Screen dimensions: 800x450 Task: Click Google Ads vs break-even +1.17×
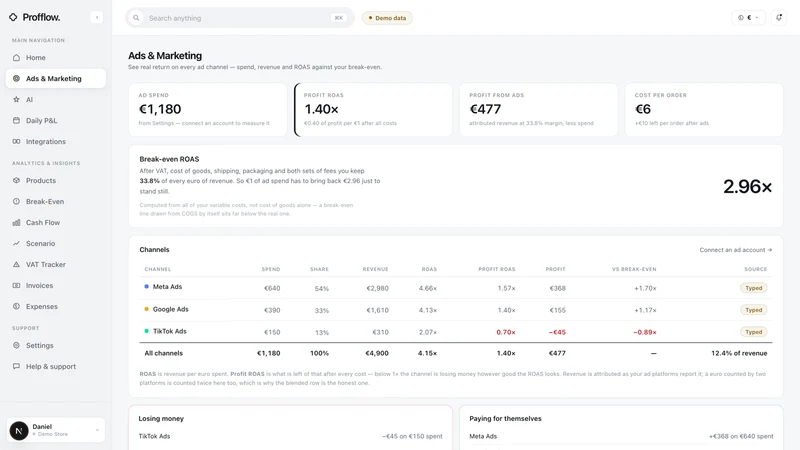pyautogui.click(x=645, y=310)
